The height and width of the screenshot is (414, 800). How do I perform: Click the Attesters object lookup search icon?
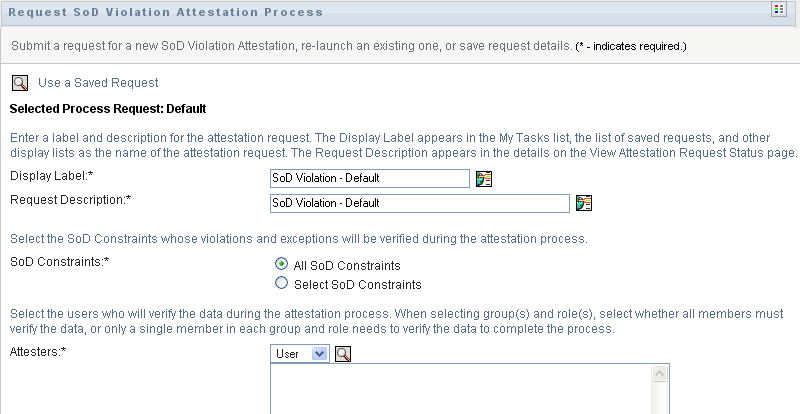point(343,354)
